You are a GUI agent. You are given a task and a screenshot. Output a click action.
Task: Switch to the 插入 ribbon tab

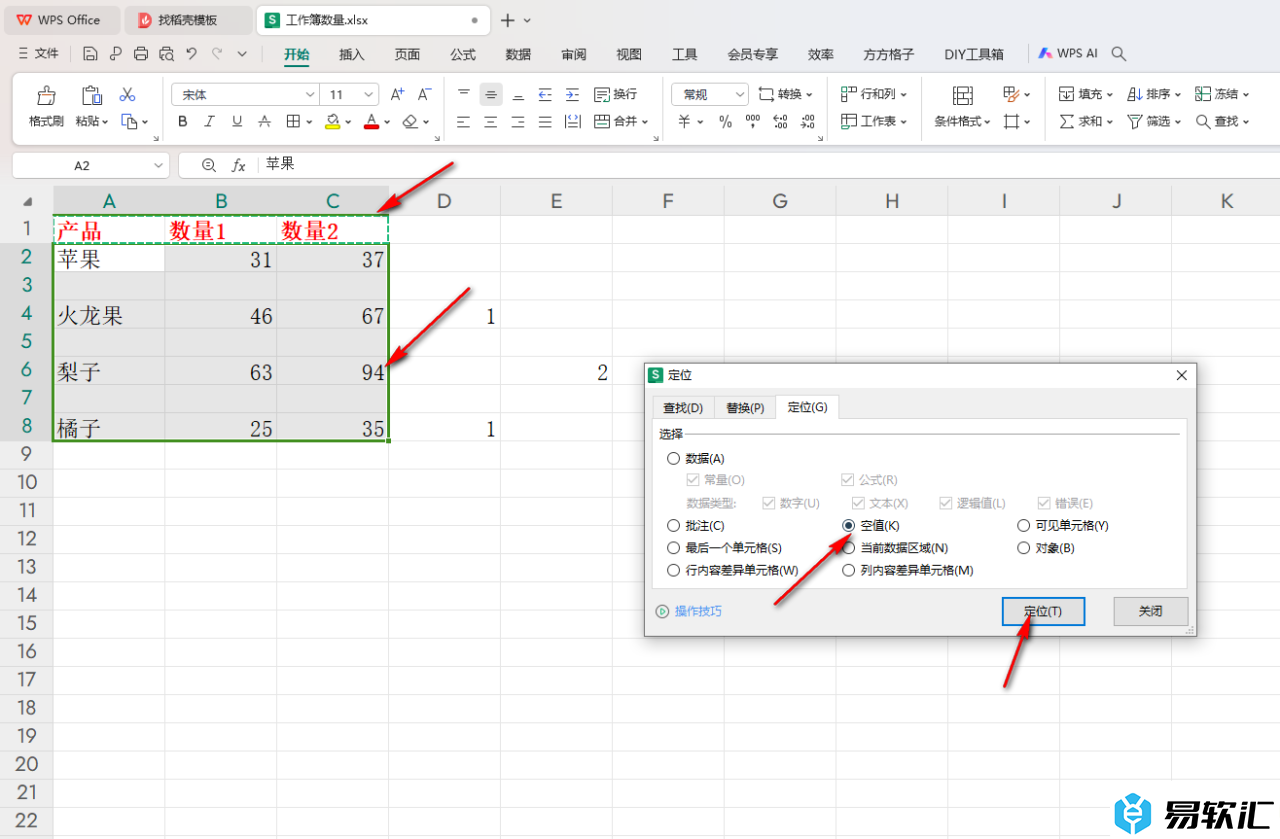click(352, 54)
